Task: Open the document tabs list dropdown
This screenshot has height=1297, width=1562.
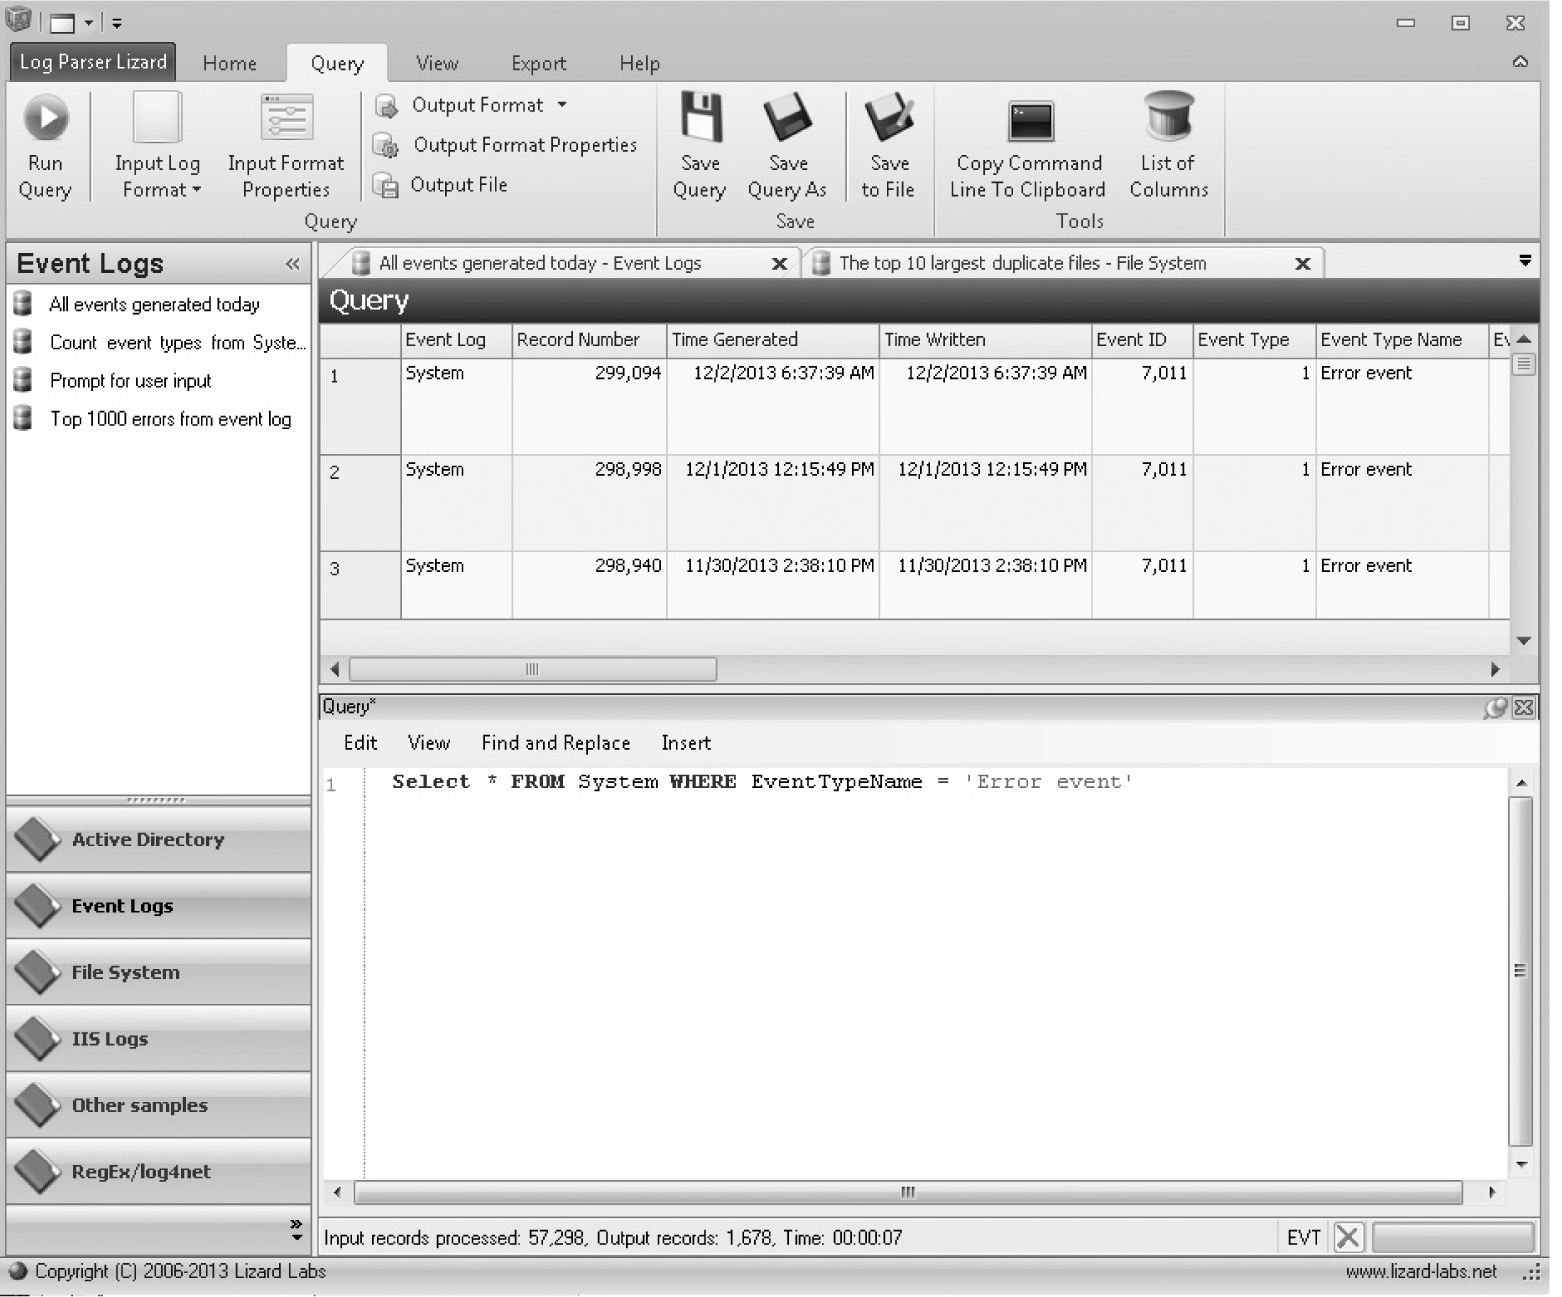Action: click(1525, 261)
